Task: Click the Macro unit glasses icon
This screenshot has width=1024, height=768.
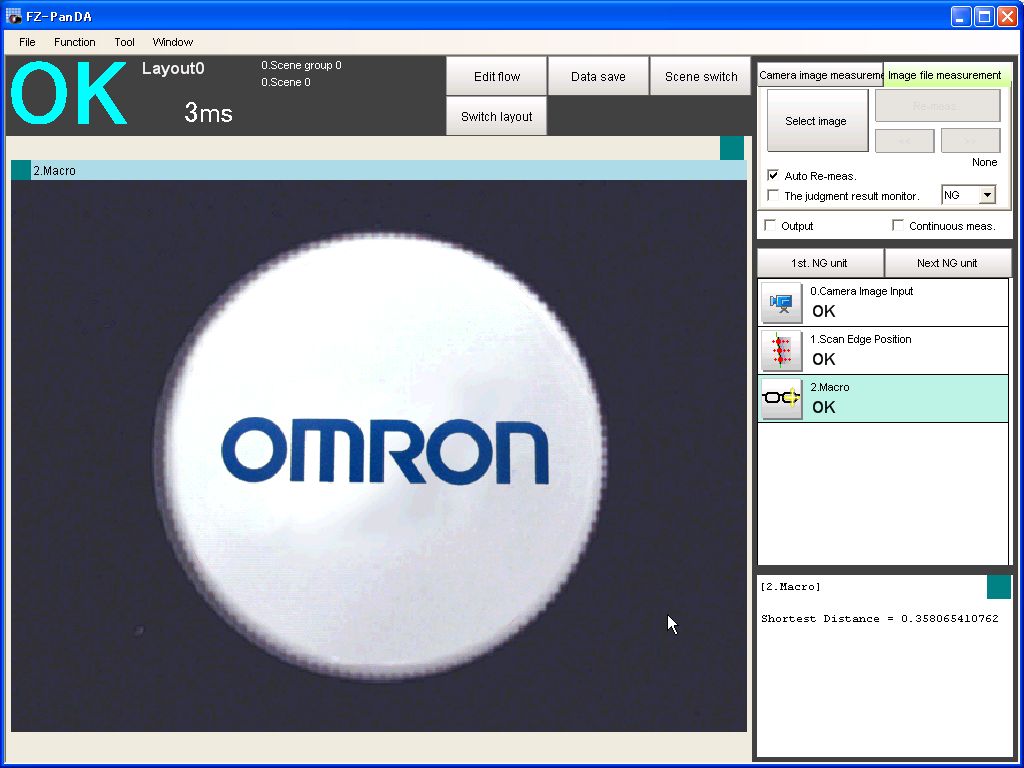Action: click(781, 398)
